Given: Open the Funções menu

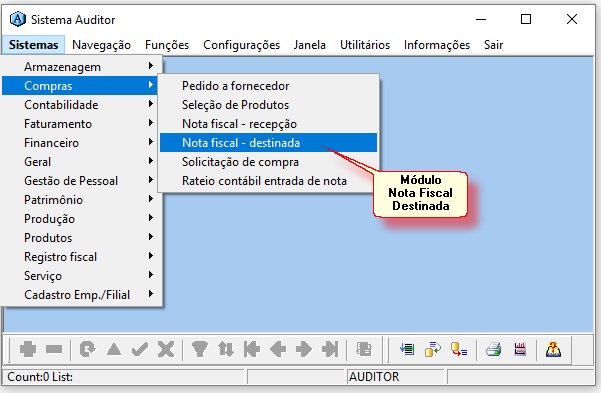Looking at the screenshot, I should [167, 45].
